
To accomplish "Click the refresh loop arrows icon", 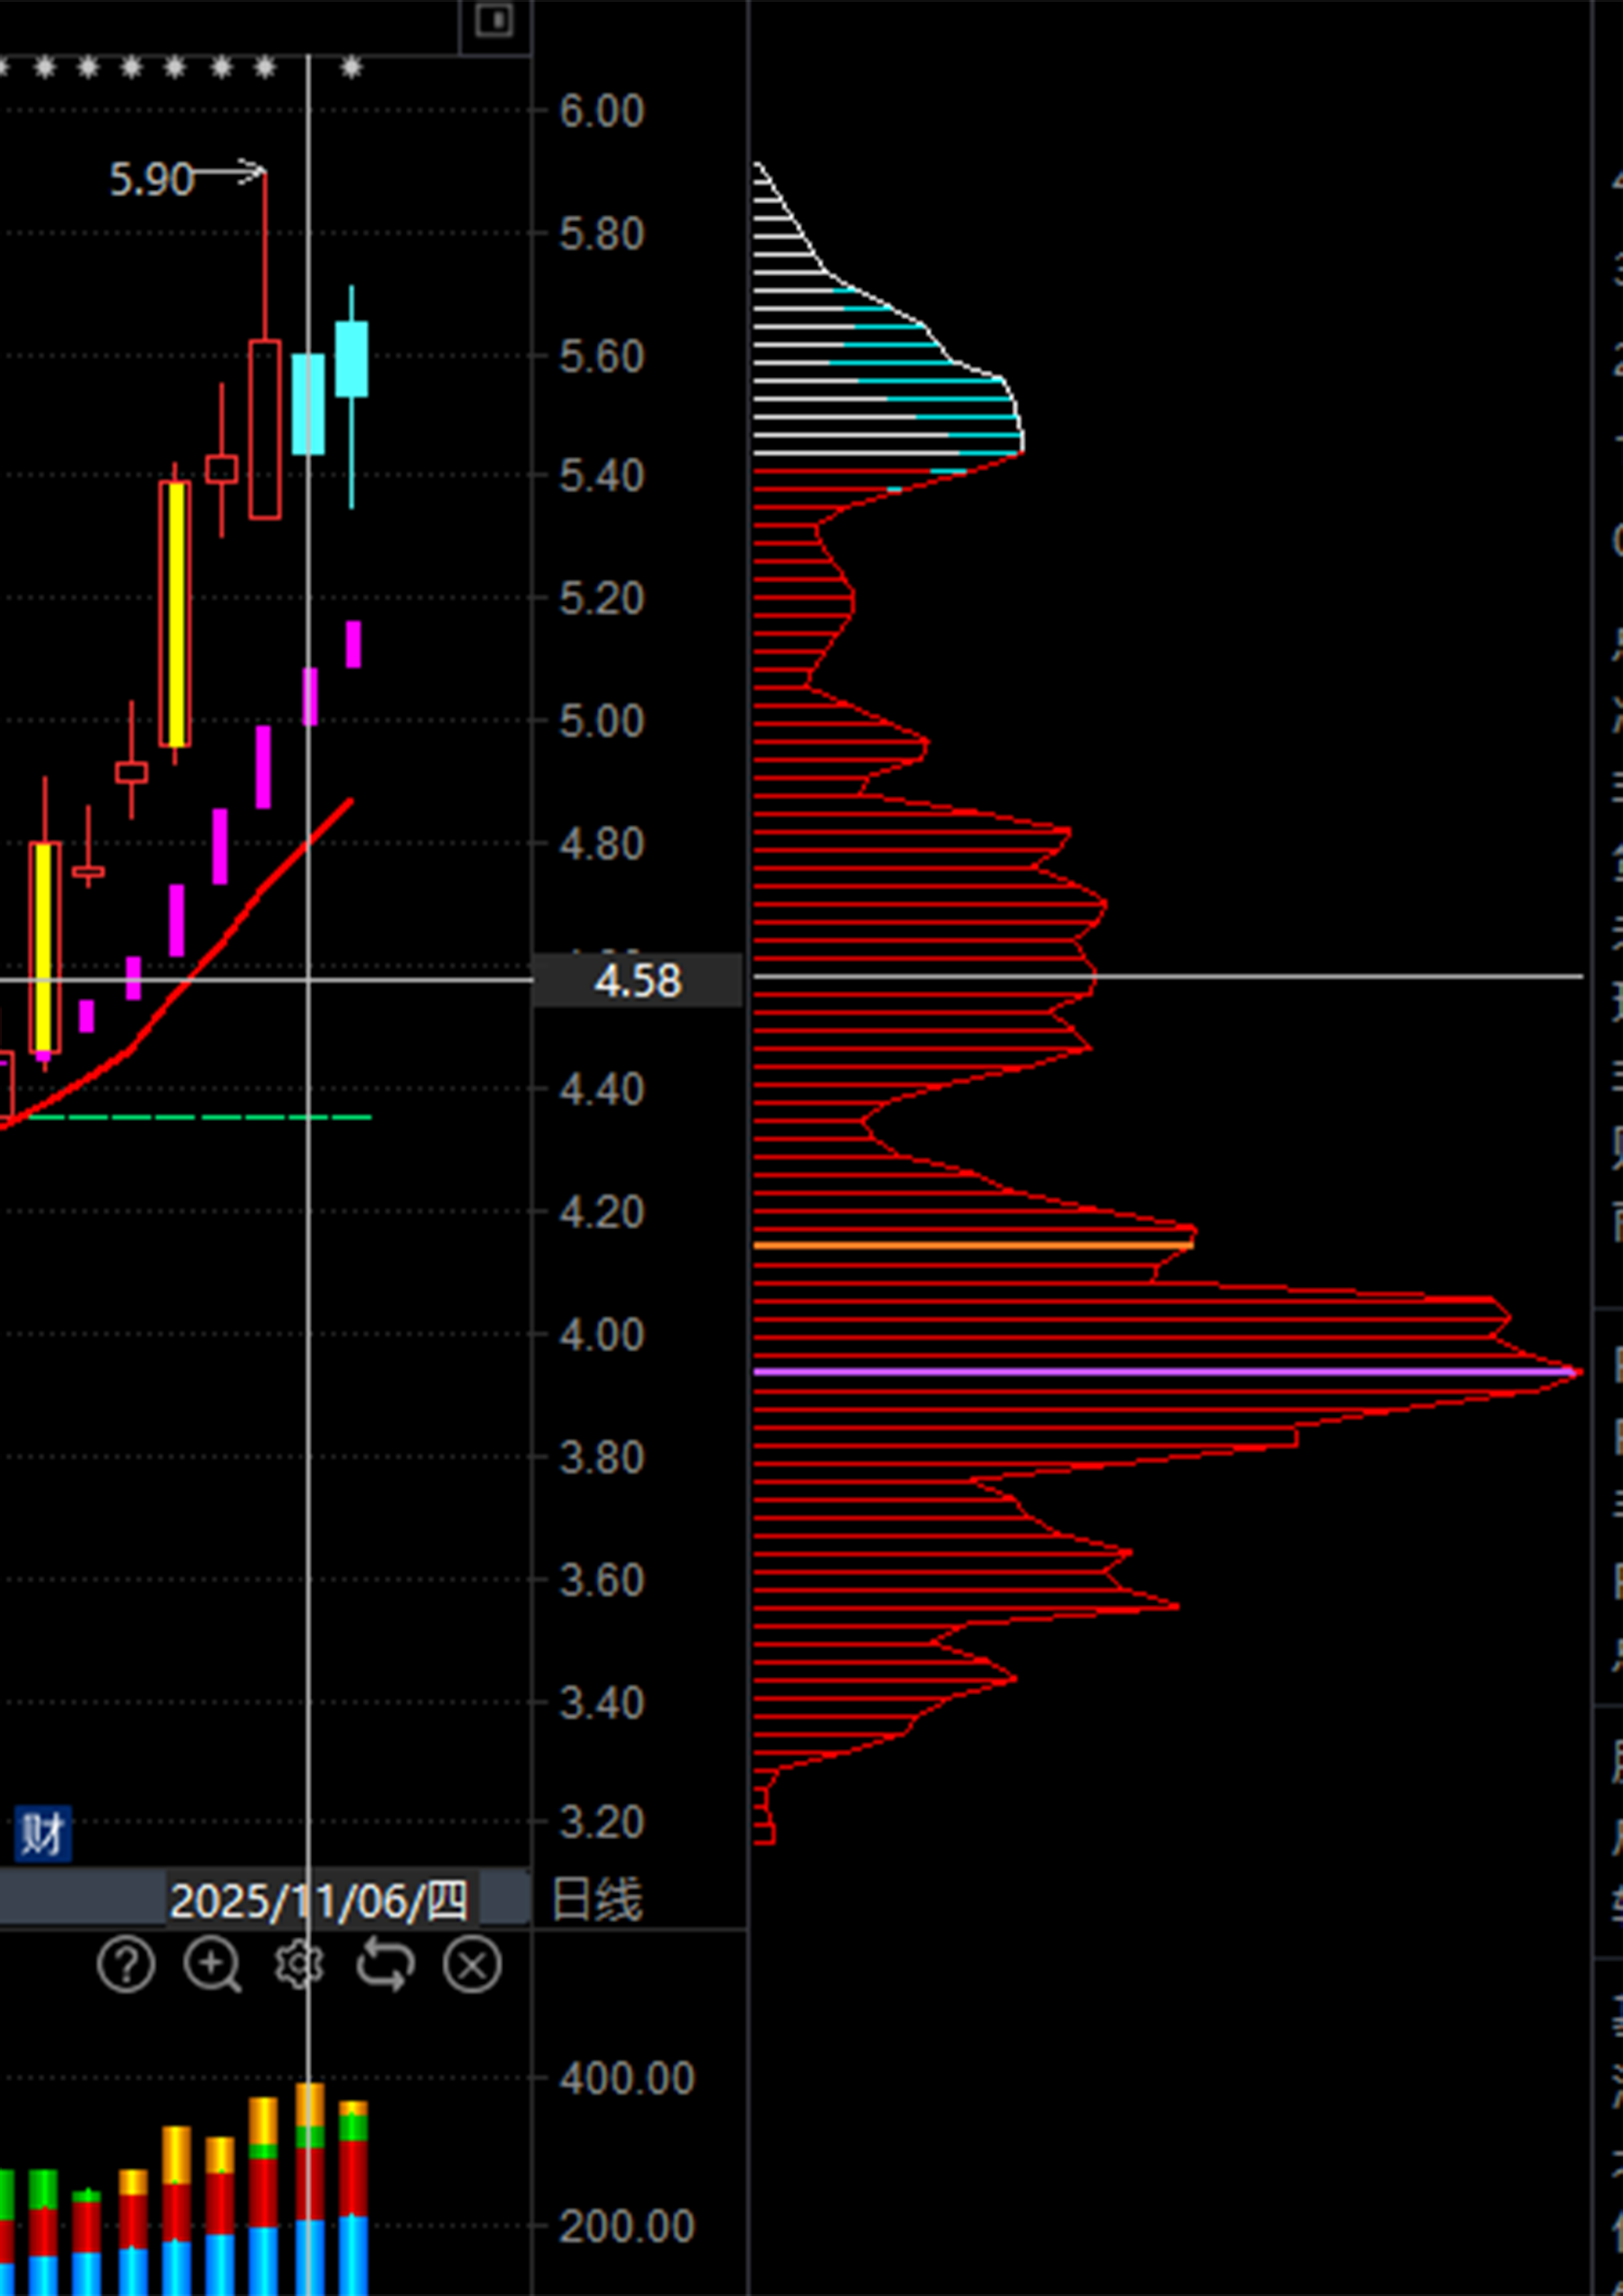I will pos(385,1965).
